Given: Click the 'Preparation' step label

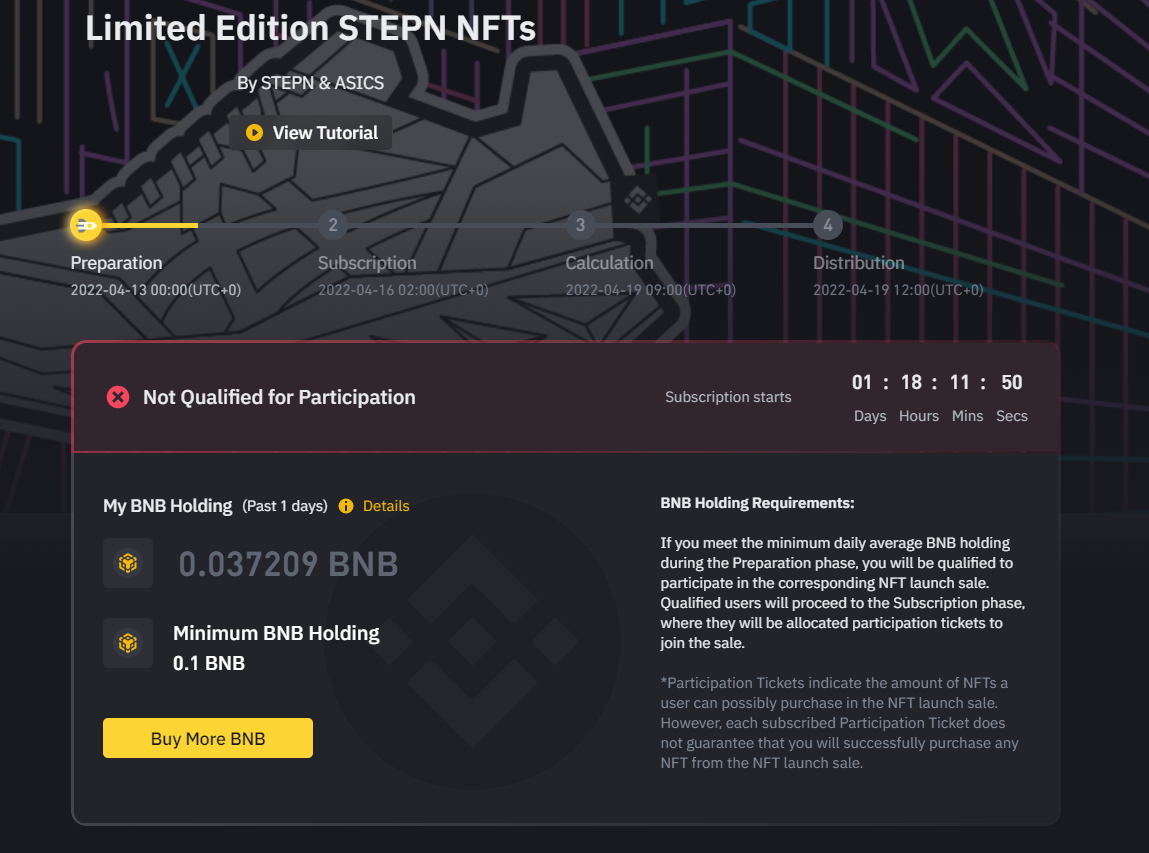Looking at the screenshot, I should [117, 263].
